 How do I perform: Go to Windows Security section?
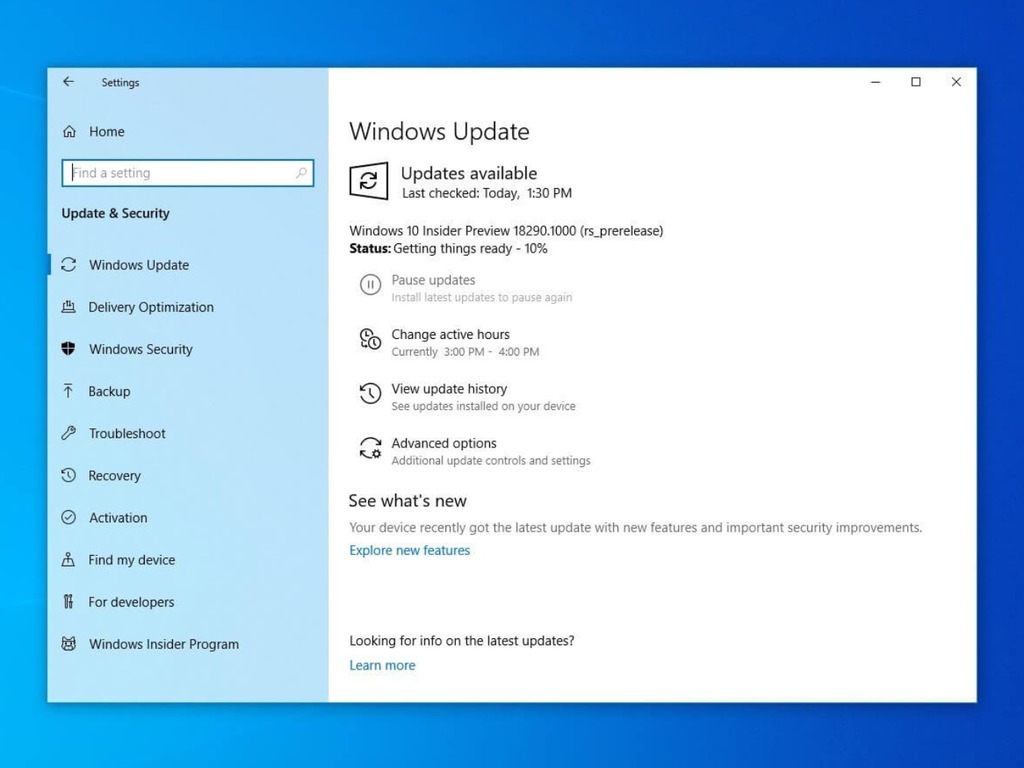pyautogui.click(x=141, y=349)
